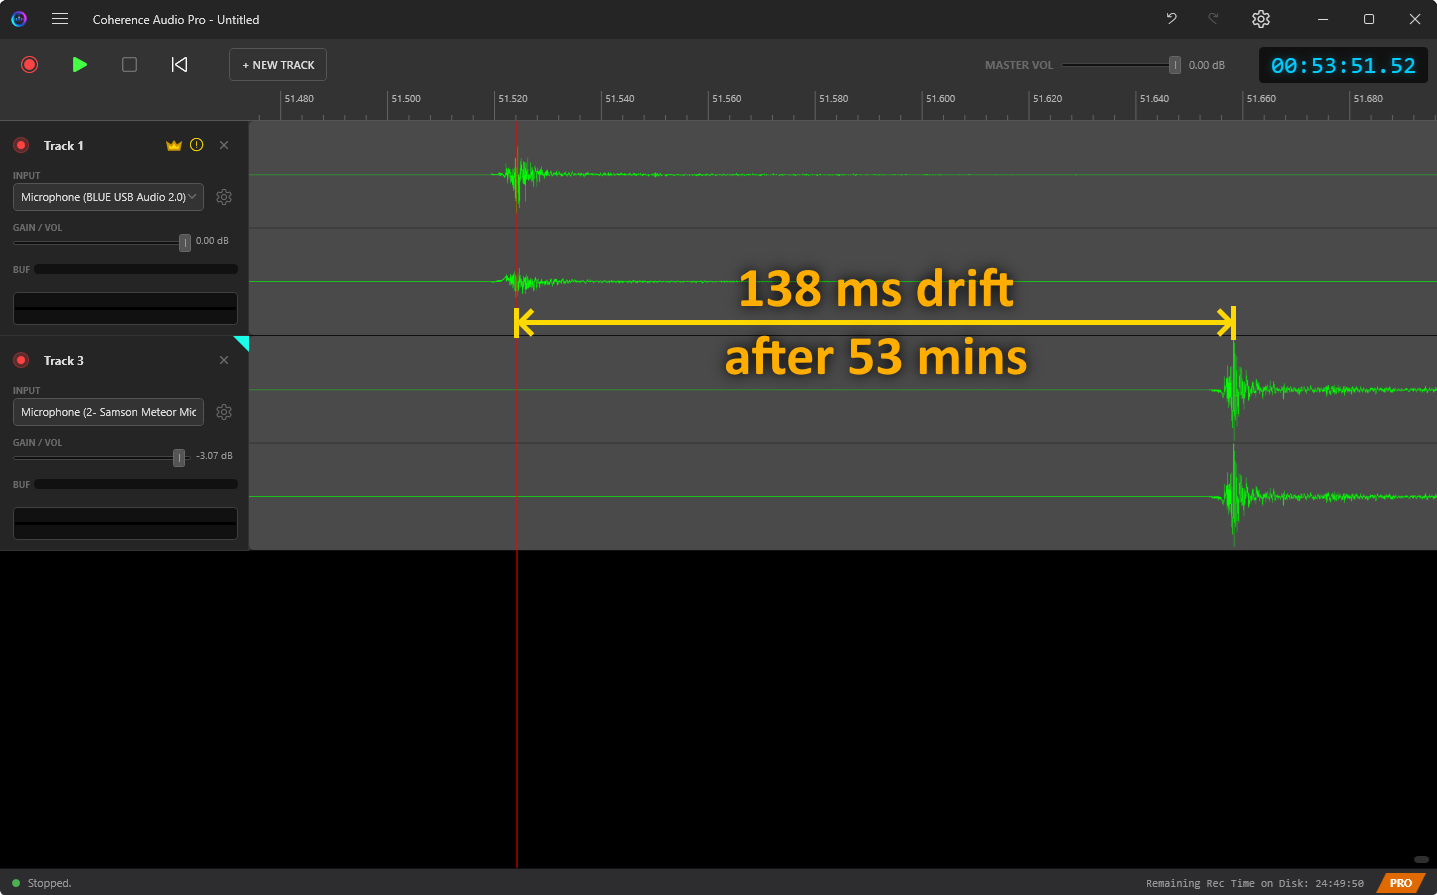
Task: Enable master record with the red record button
Action: (29, 64)
